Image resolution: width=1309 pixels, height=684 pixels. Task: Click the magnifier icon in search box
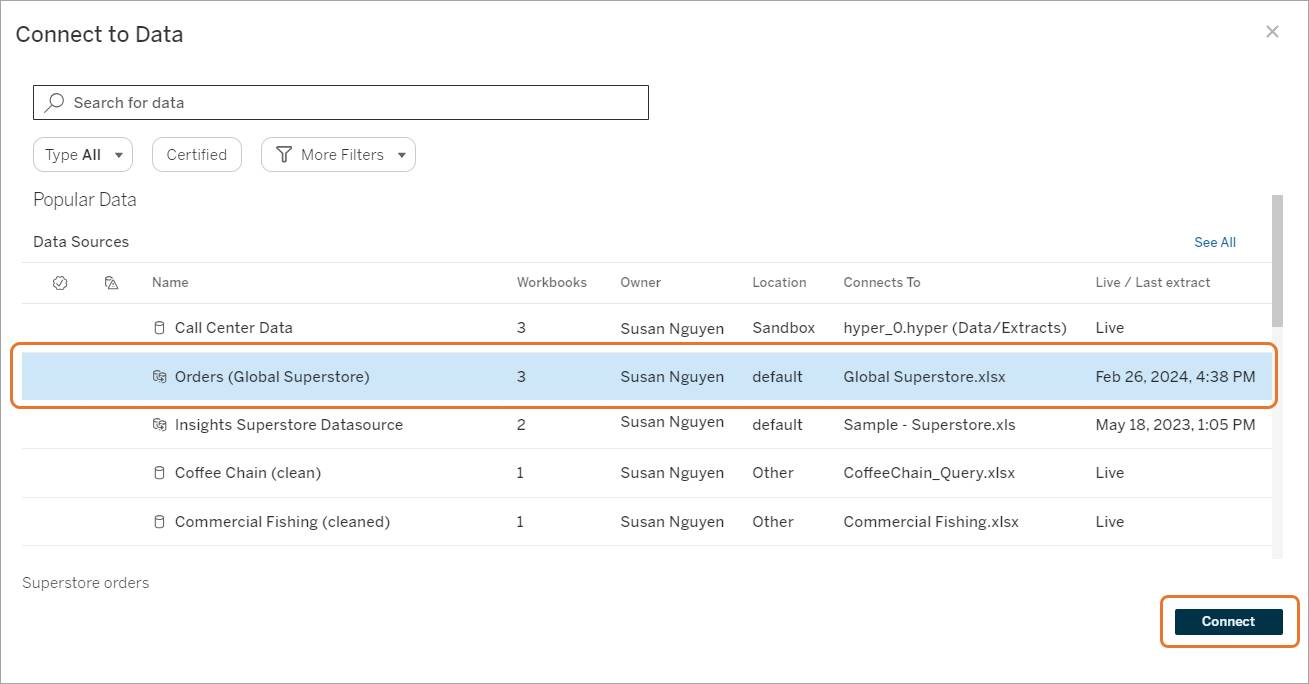click(55, 102)
